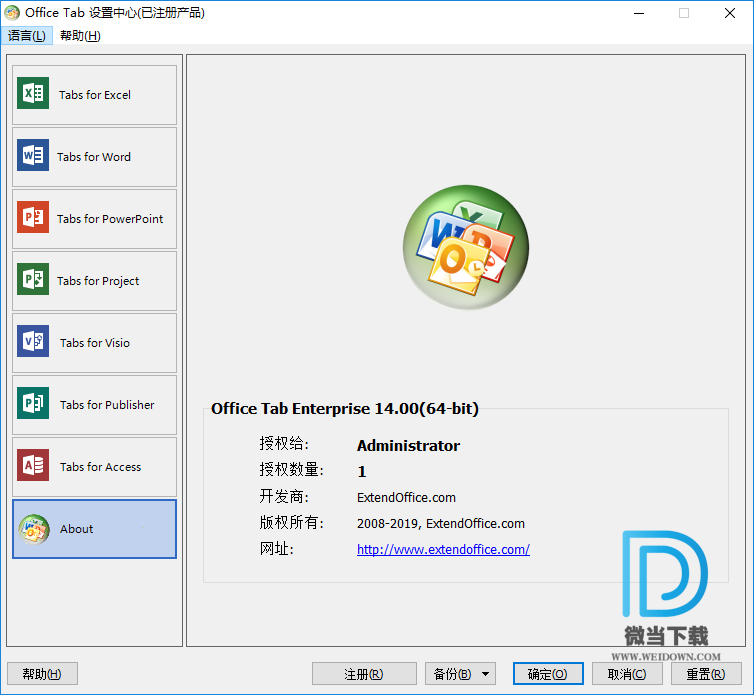Click the Administrator licensee text
Screen dimensions: 754x695
click(x=408, y=446)
